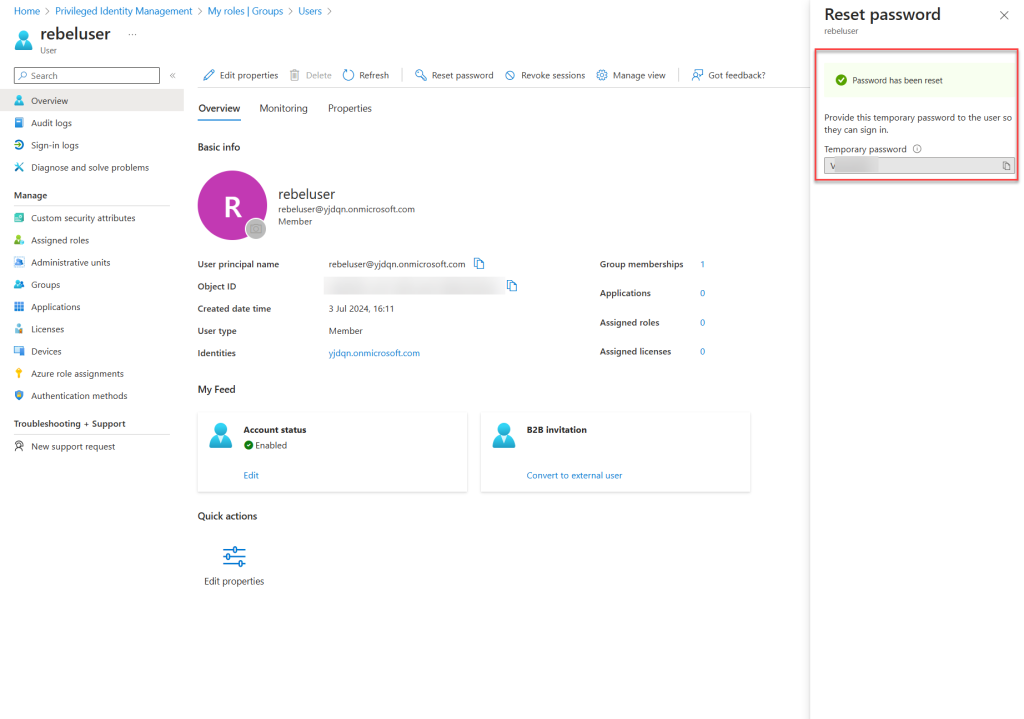Click the temporary password info icon
1024x719 pixels.
pyautogui.click(x=917, y=149)
